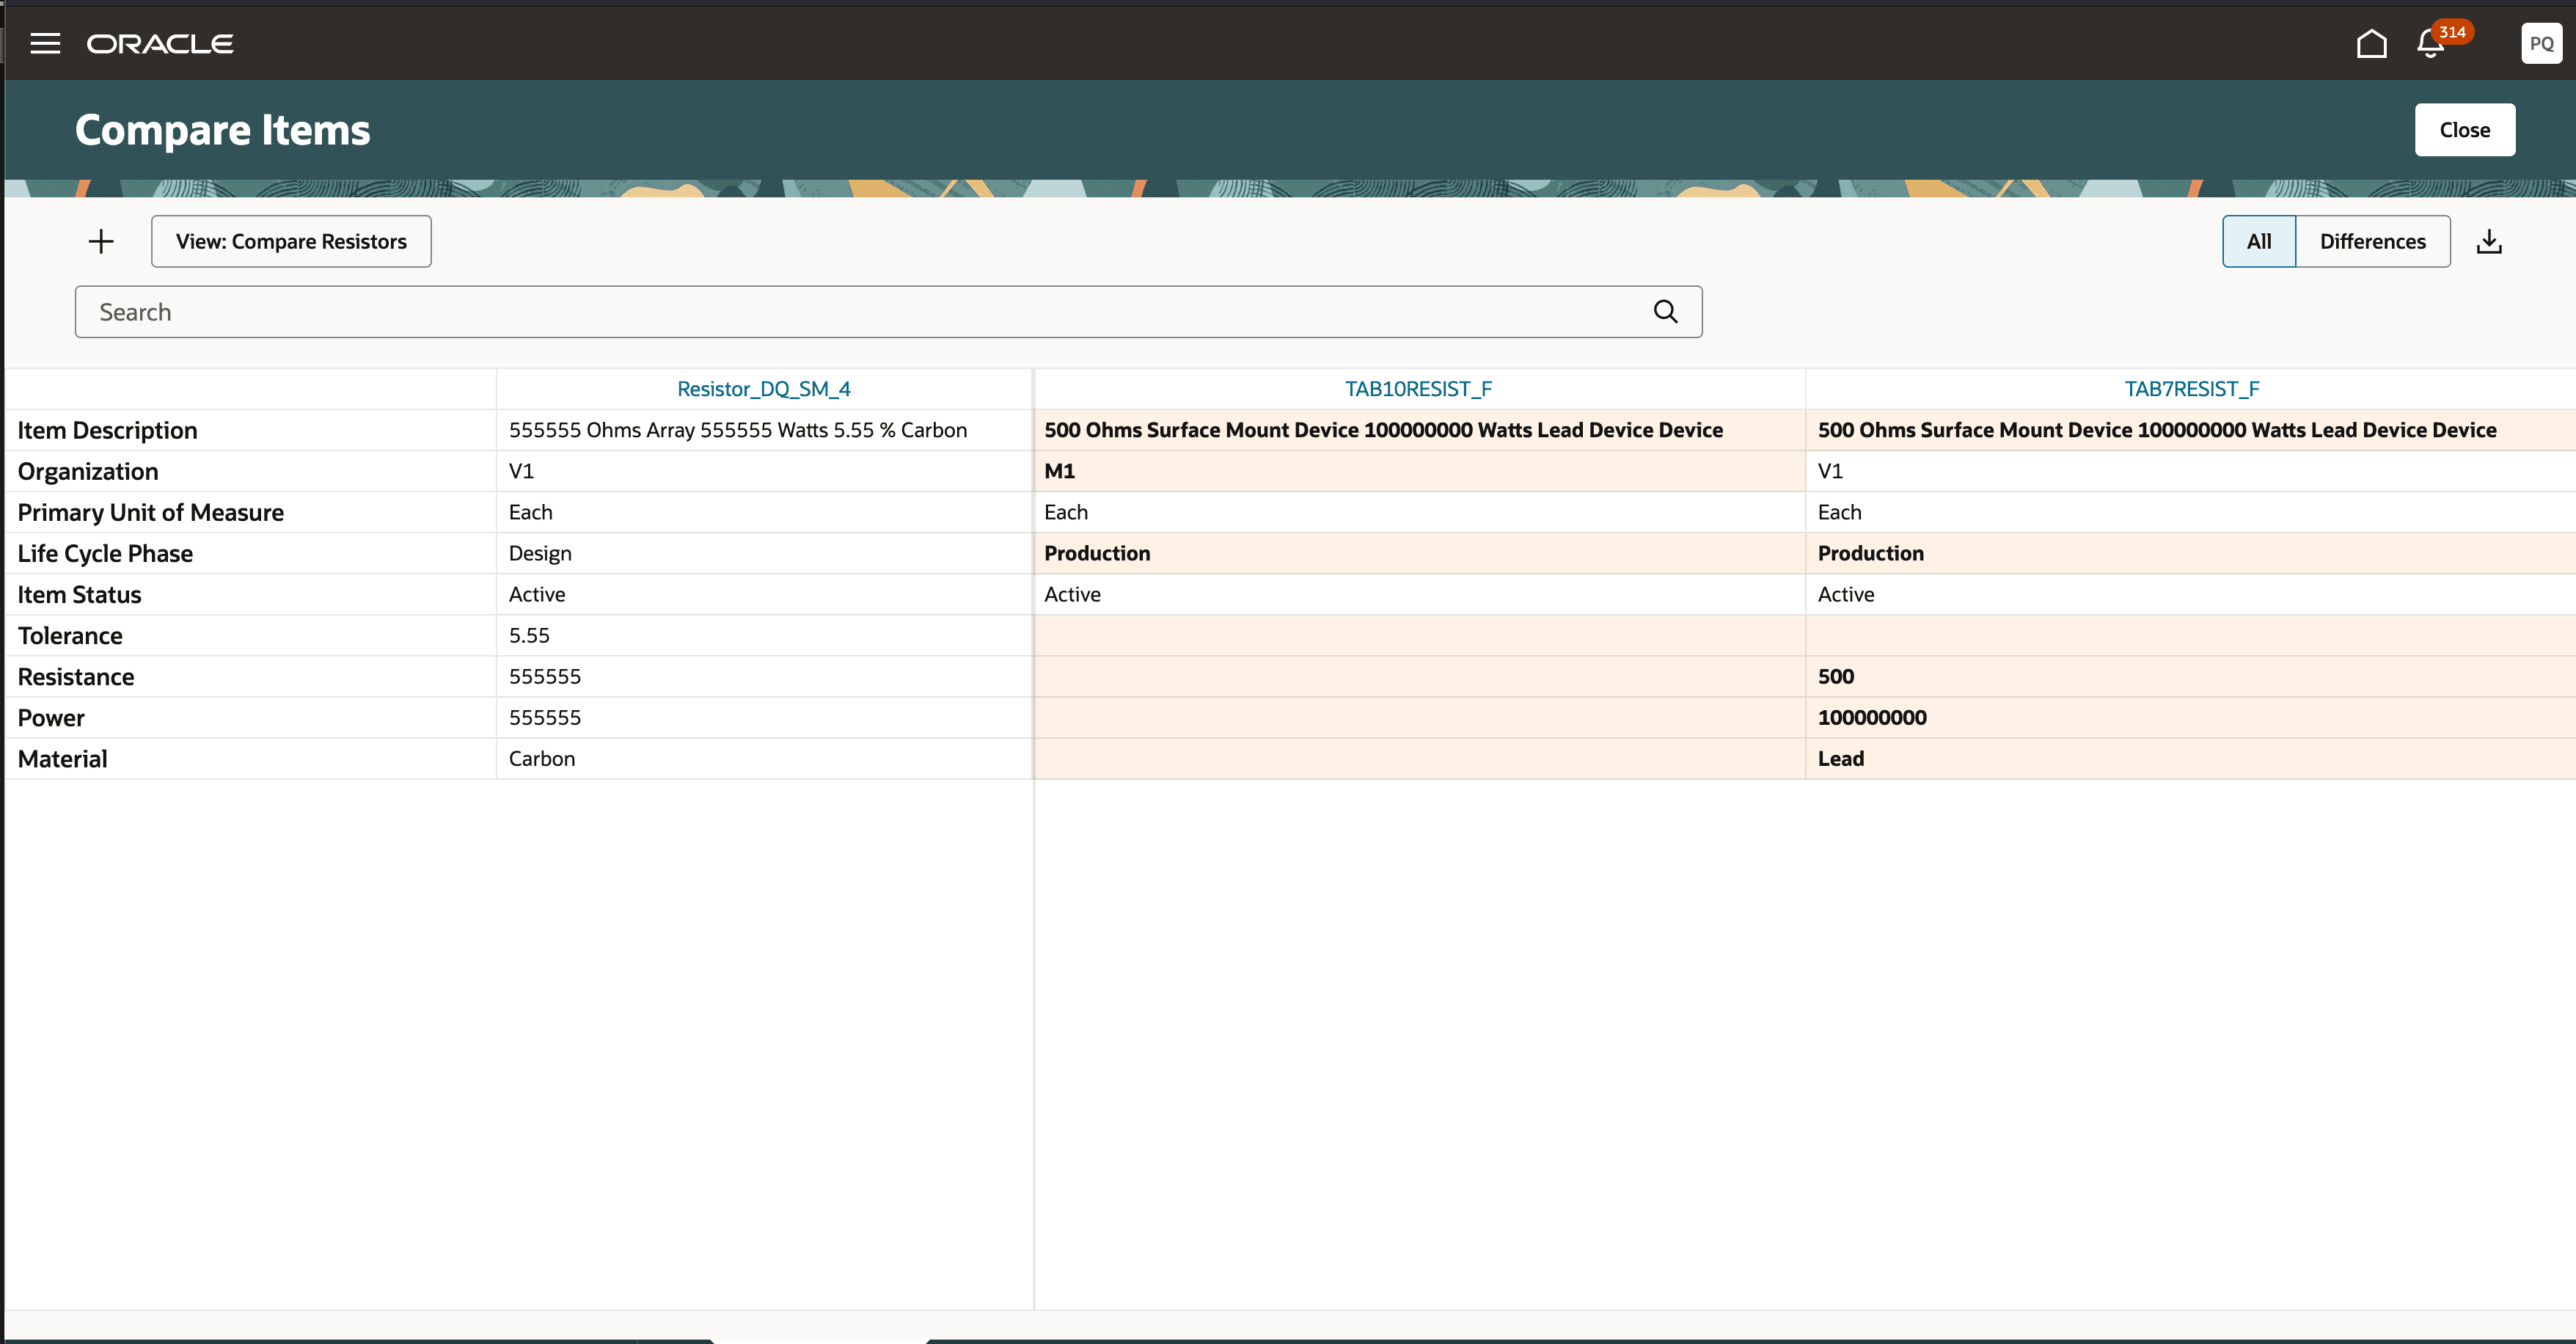
Task: Open the hamburger navigation menu
Action: [x=45, y=44]
